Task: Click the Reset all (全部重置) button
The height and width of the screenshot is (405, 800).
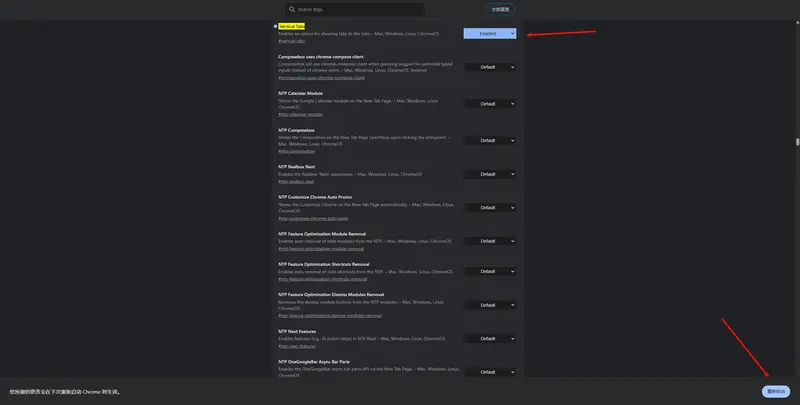Action: click(500, 9)
